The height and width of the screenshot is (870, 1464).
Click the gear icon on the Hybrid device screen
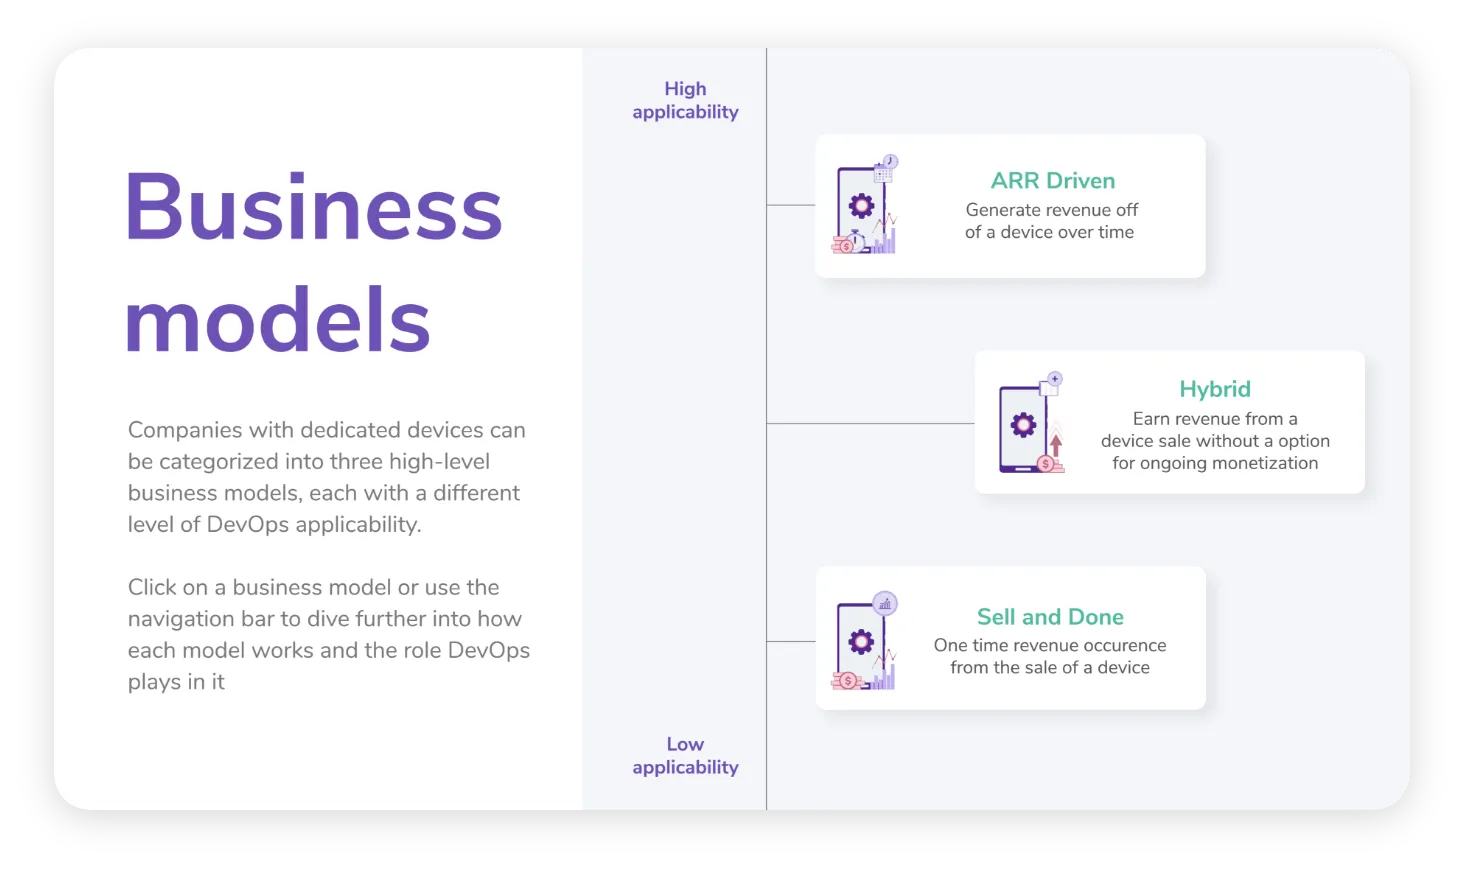click(1023, 424)
